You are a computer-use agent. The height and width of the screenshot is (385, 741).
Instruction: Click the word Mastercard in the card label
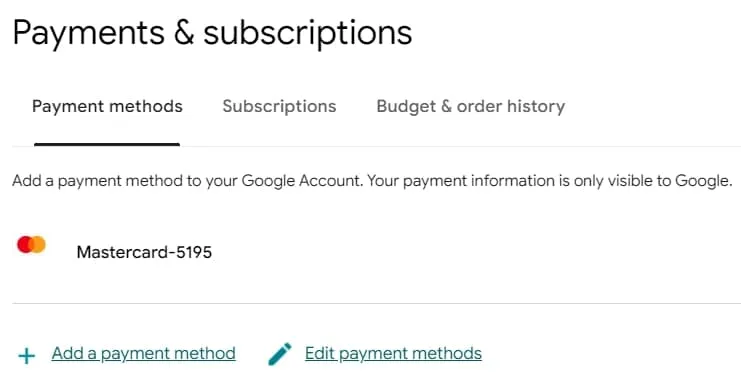[122, 252]
